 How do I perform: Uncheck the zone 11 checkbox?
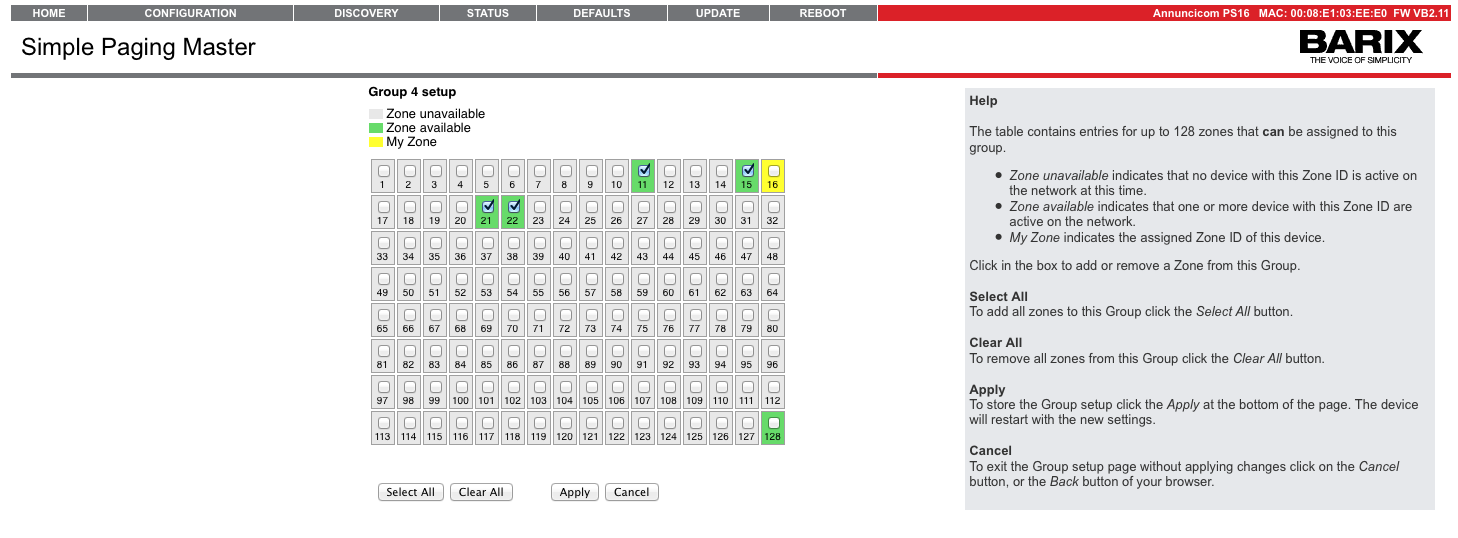pos(643,170)
